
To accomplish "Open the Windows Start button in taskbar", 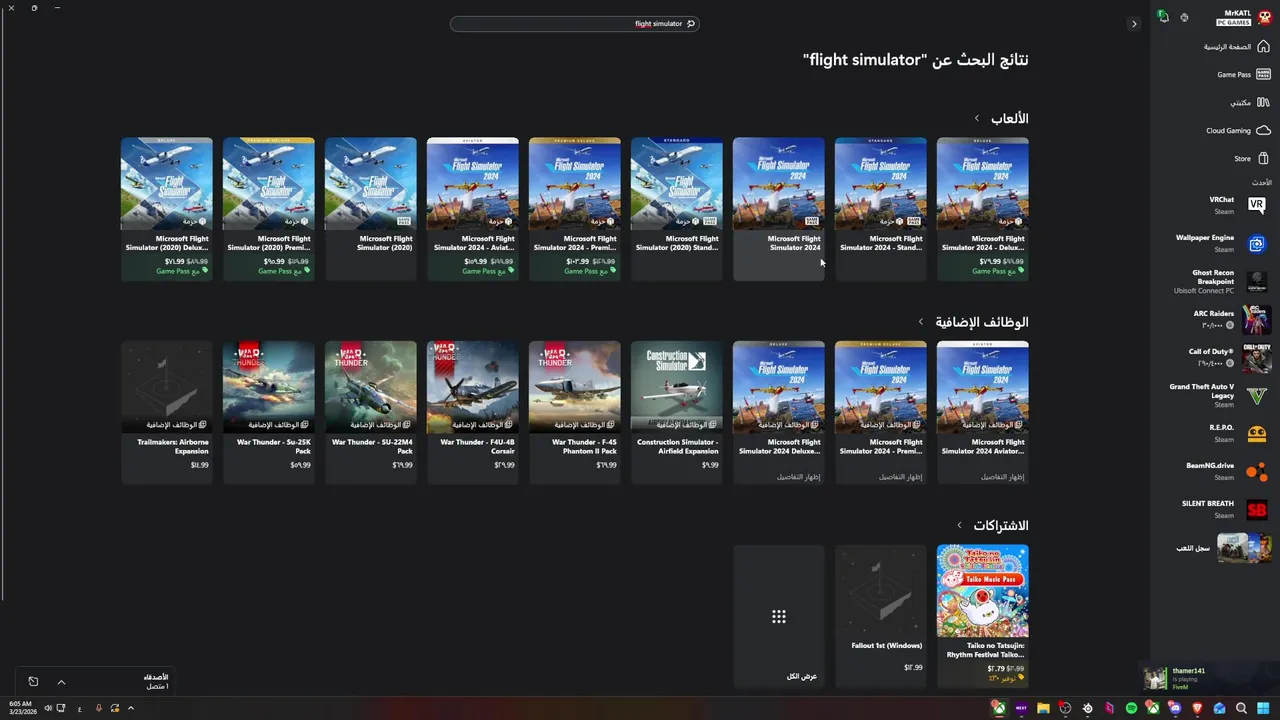I will coord(1263,708).
